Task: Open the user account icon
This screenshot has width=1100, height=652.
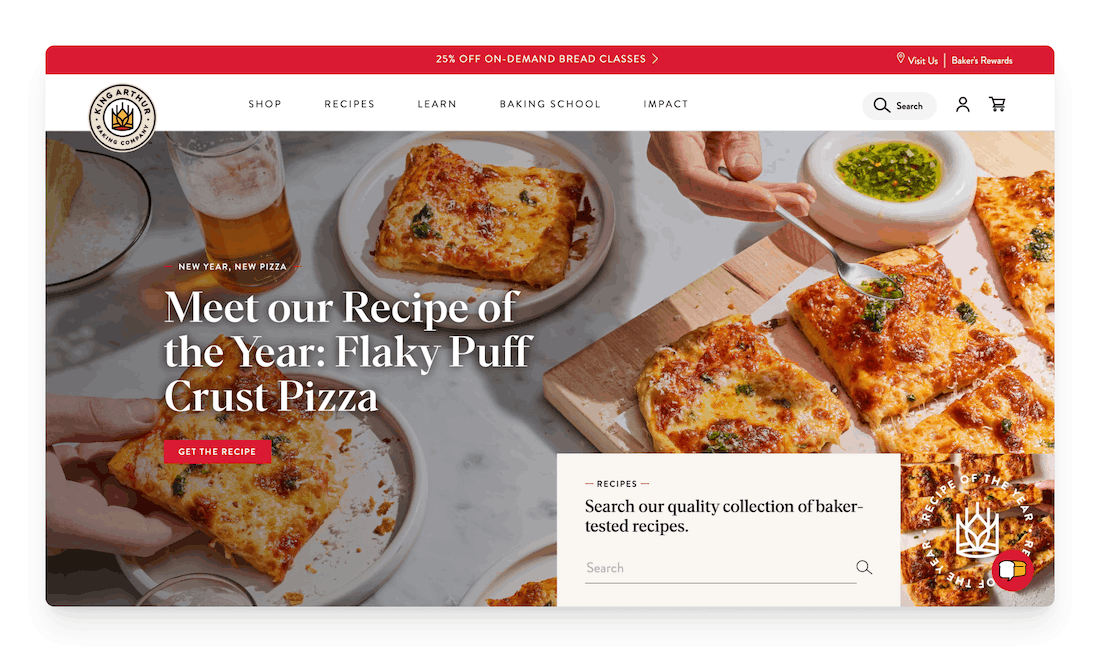Action: click(x=962, y=105)
